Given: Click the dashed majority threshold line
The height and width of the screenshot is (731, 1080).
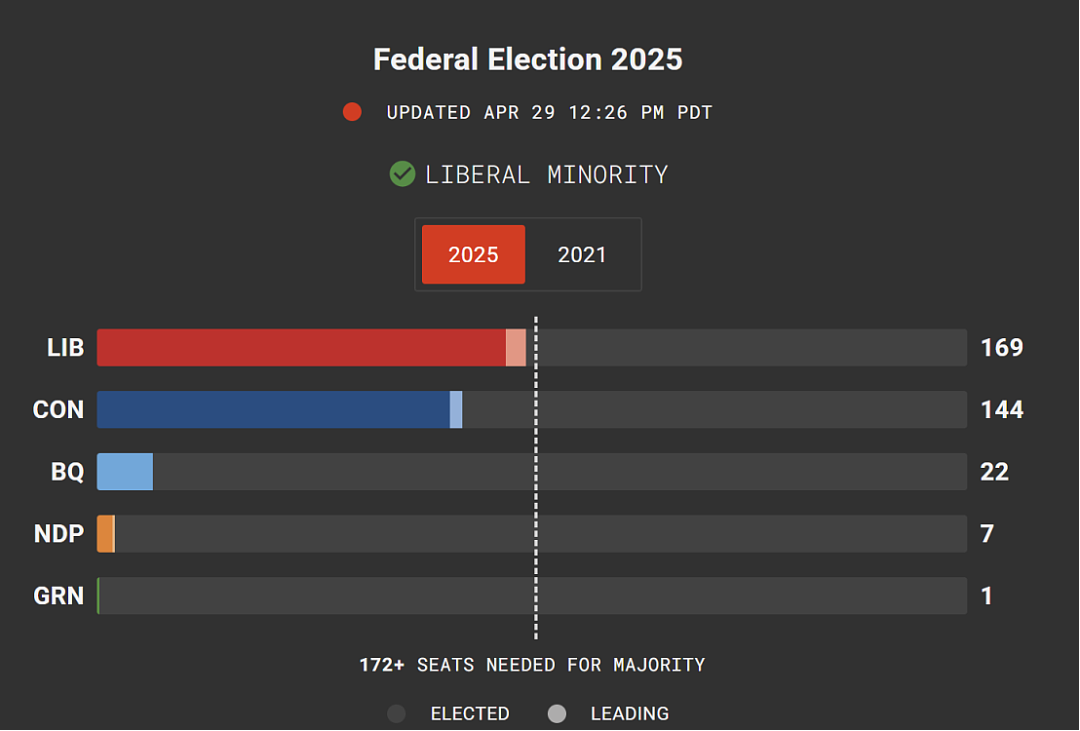Looking at the screenshot, I should click(x=536, y=478).
